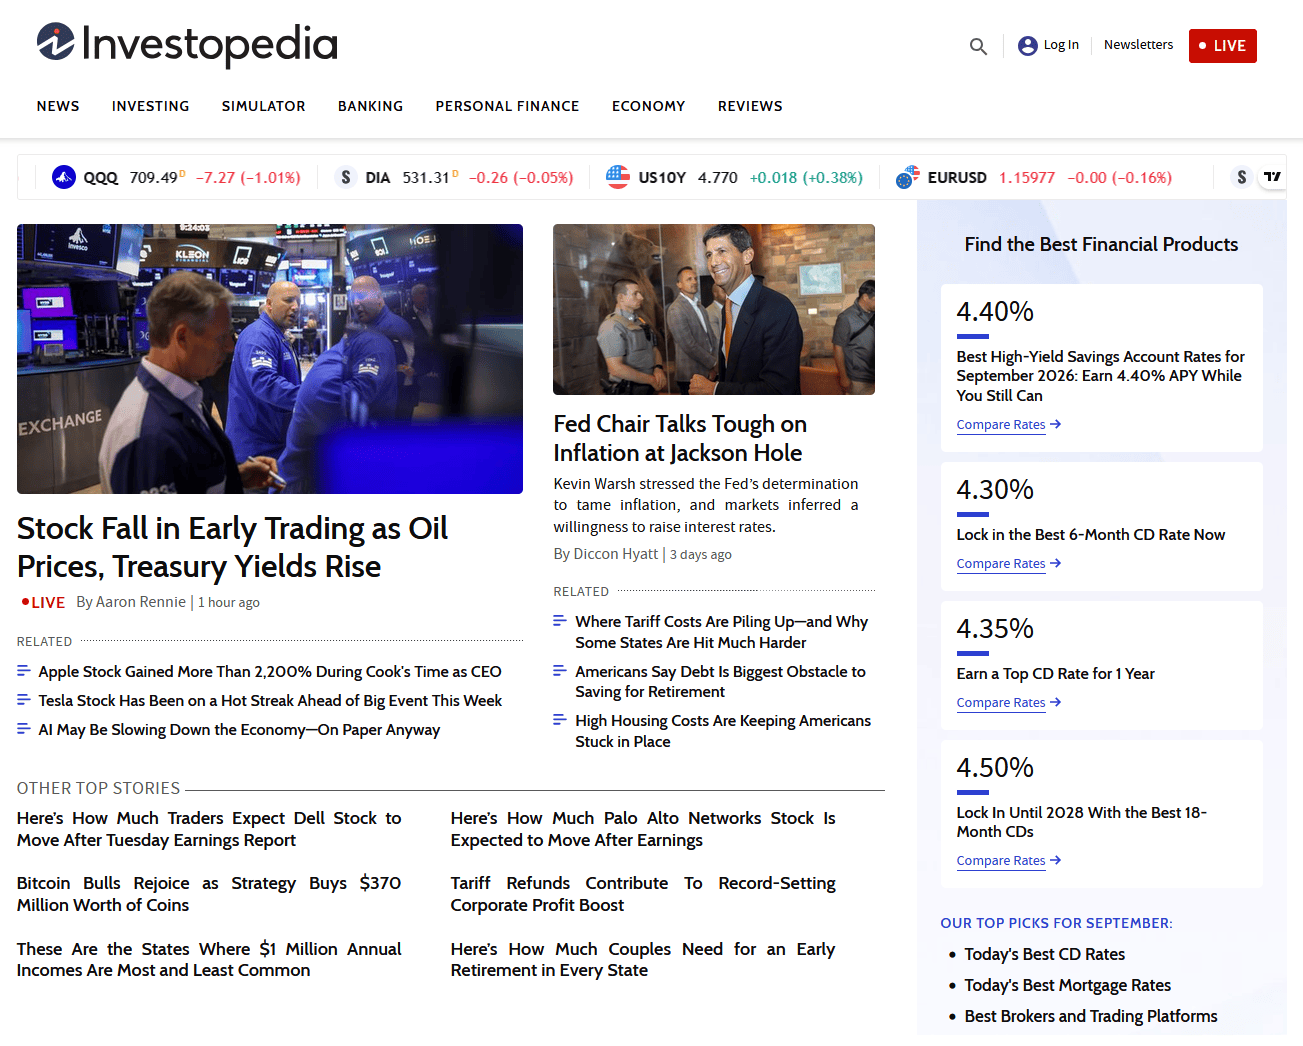Open the Investopedia logo home link

(187, 44)
